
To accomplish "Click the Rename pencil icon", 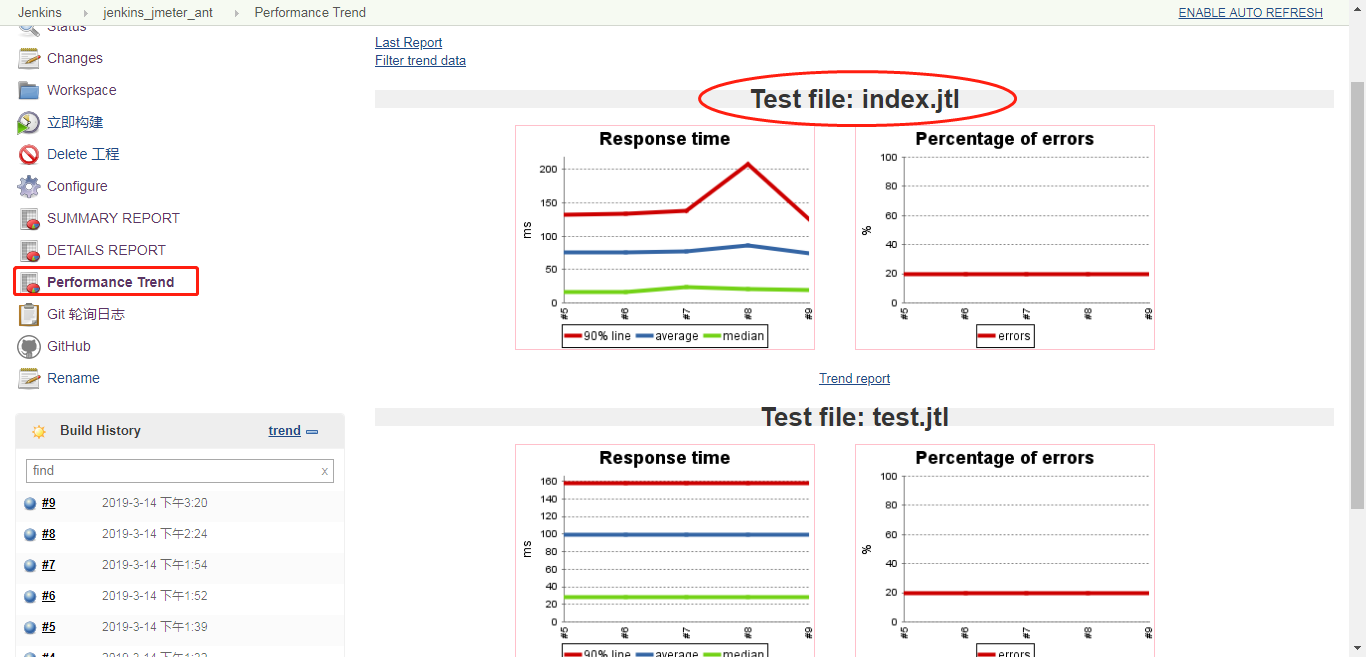I will (x=28, y=378).
